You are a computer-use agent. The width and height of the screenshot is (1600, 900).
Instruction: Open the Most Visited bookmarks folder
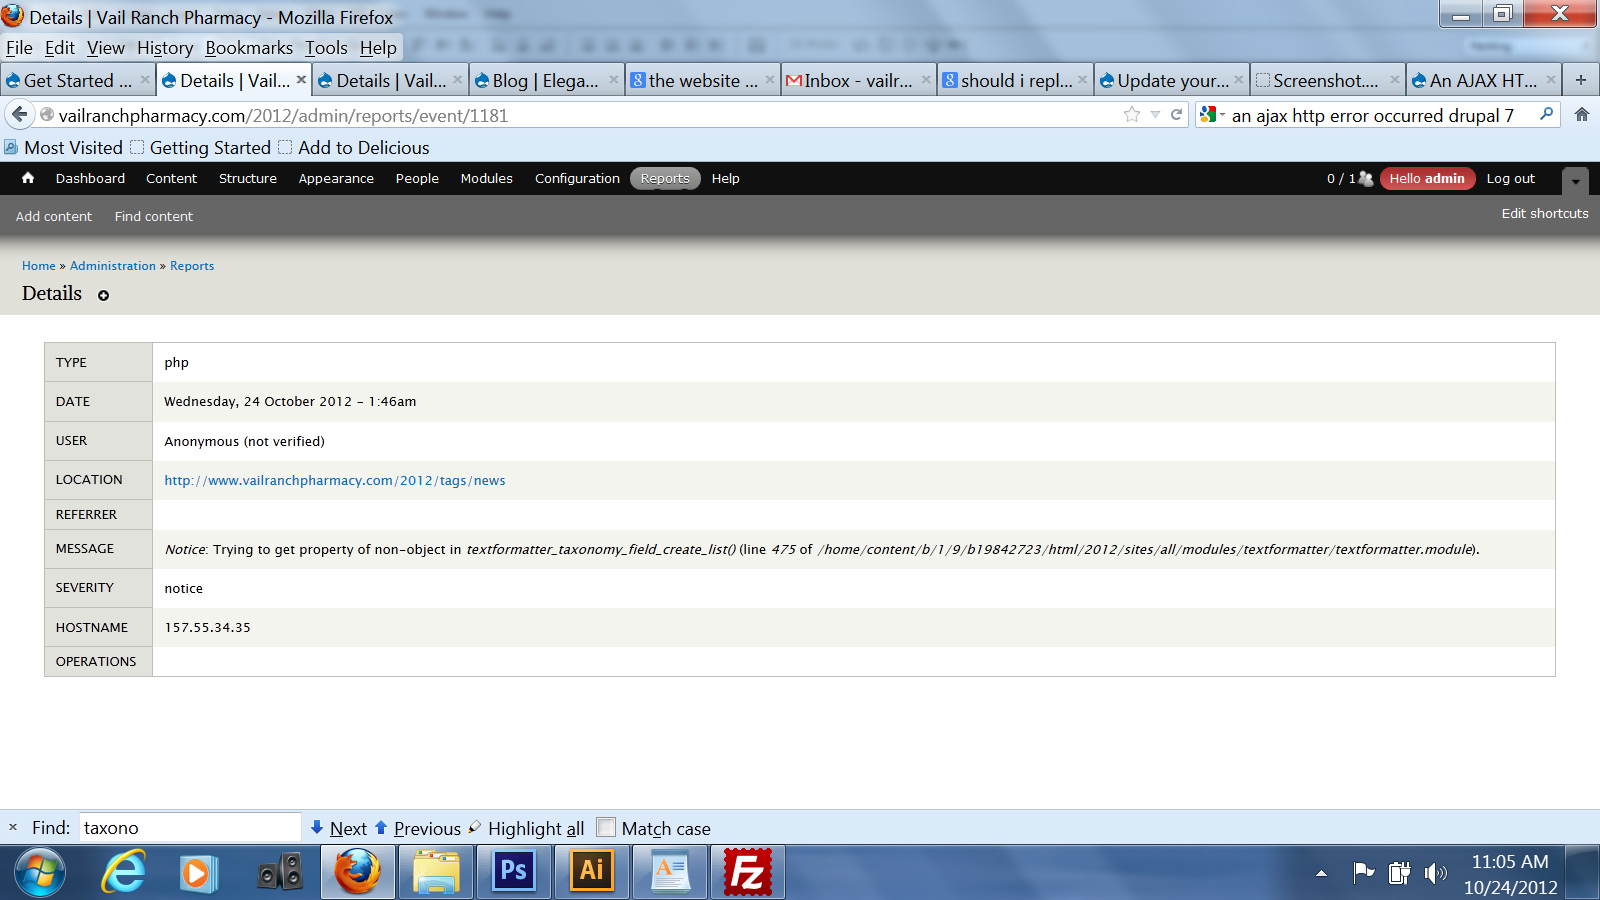[63, 147]
